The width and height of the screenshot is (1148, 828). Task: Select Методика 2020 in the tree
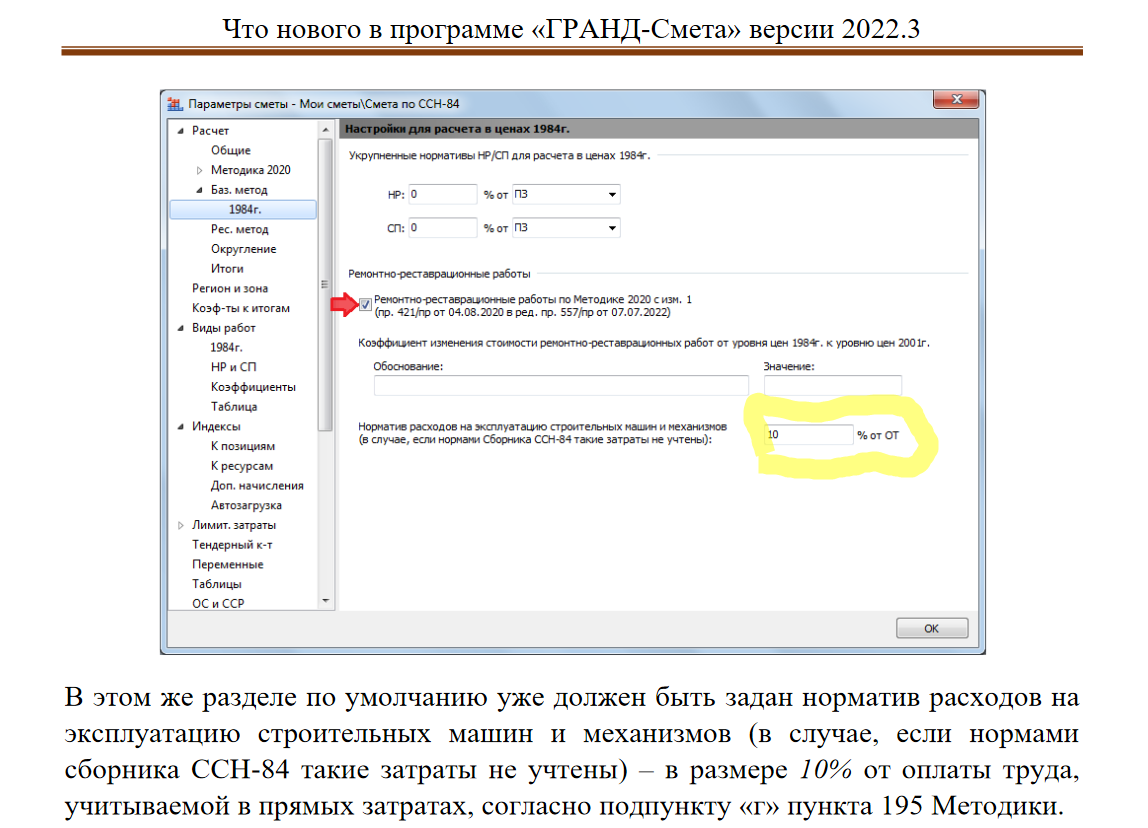pyautogui.click(x=250, y=170)
